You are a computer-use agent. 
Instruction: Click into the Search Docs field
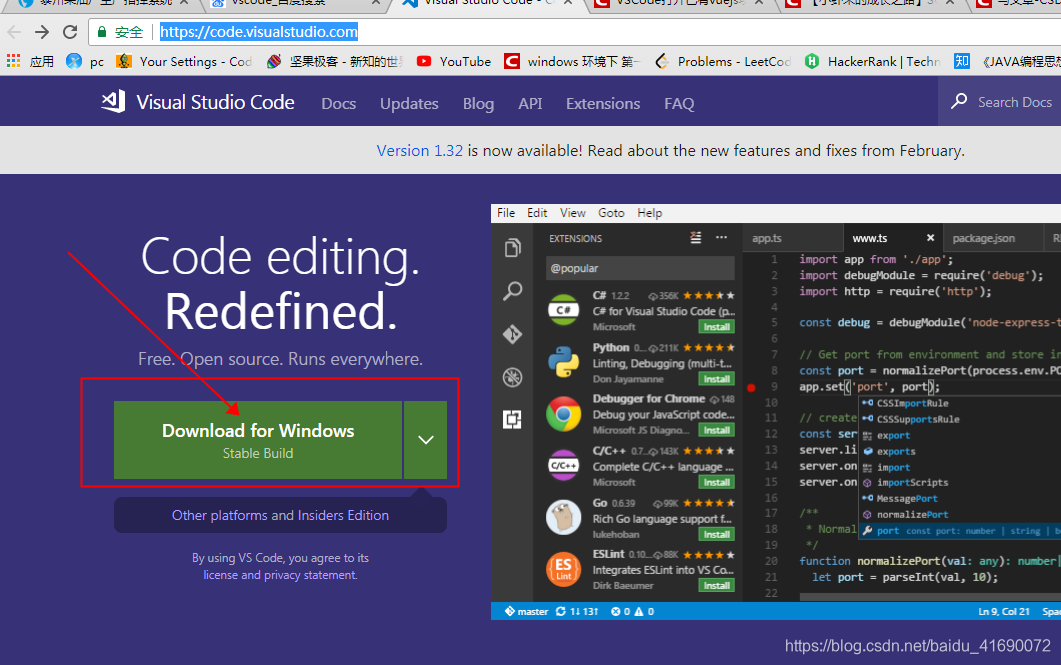[1014, 101]
